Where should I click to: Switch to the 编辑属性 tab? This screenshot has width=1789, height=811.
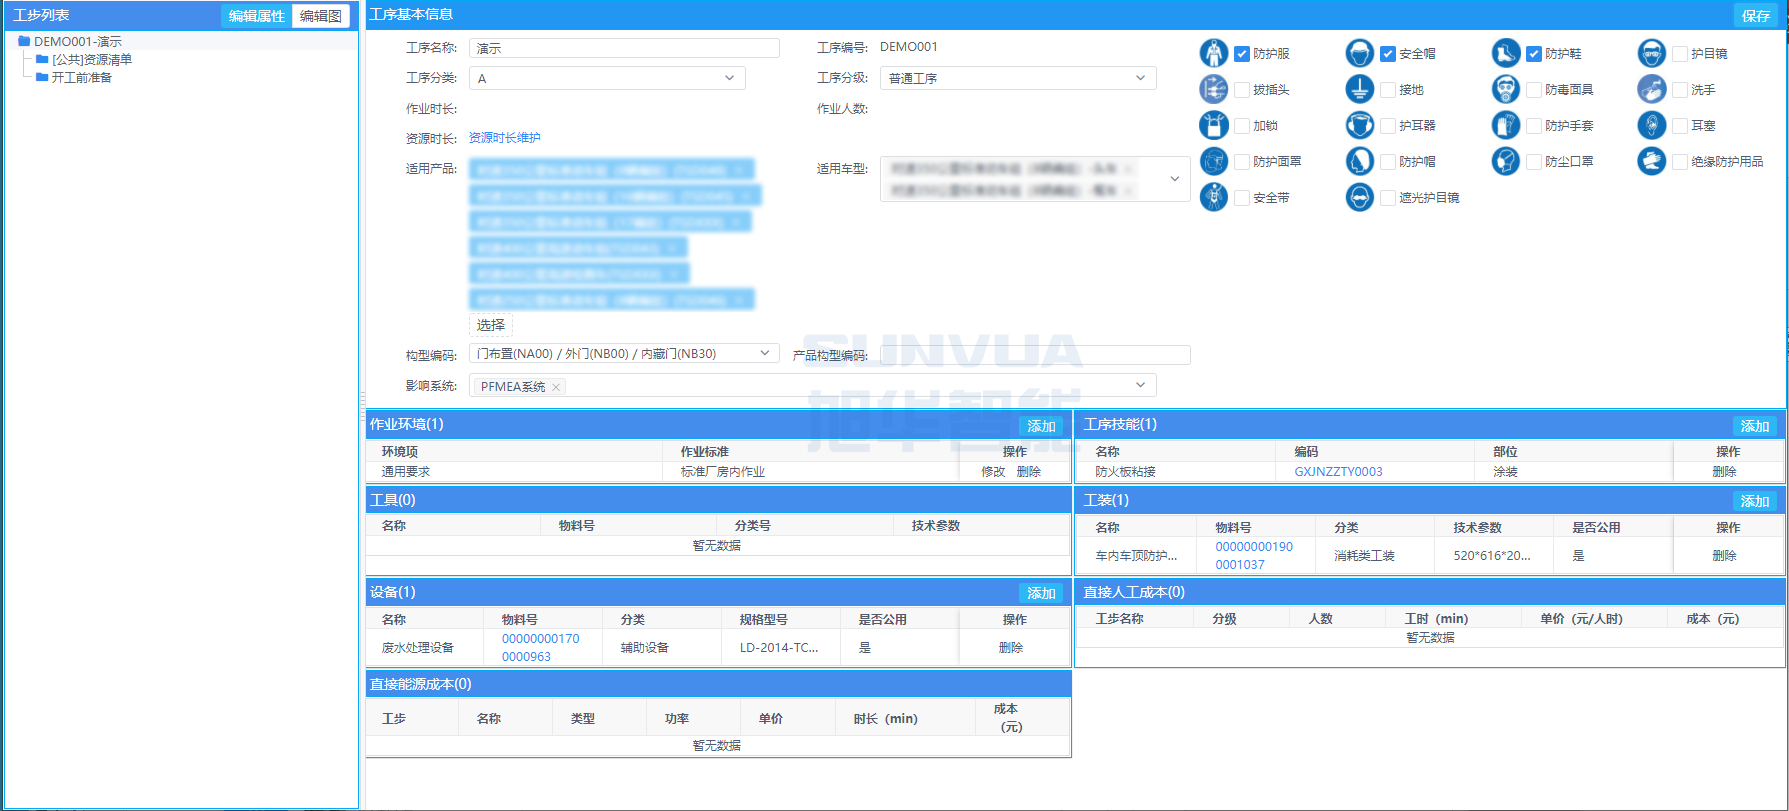pos(256,16)
